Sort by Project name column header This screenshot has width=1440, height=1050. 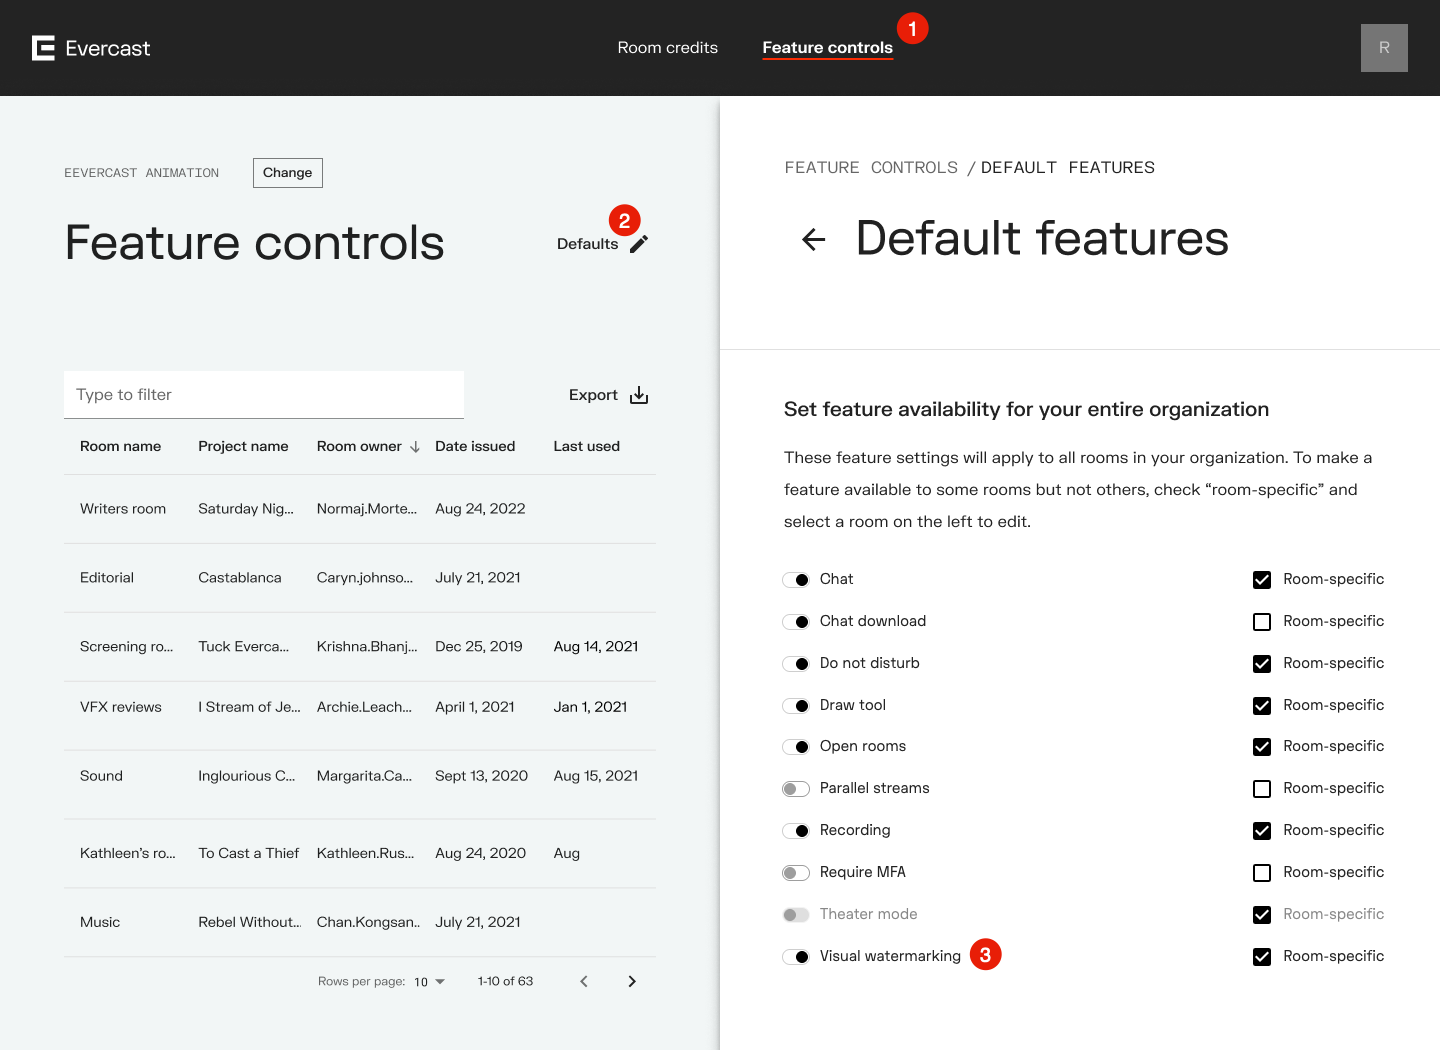(x=243, y=446)
